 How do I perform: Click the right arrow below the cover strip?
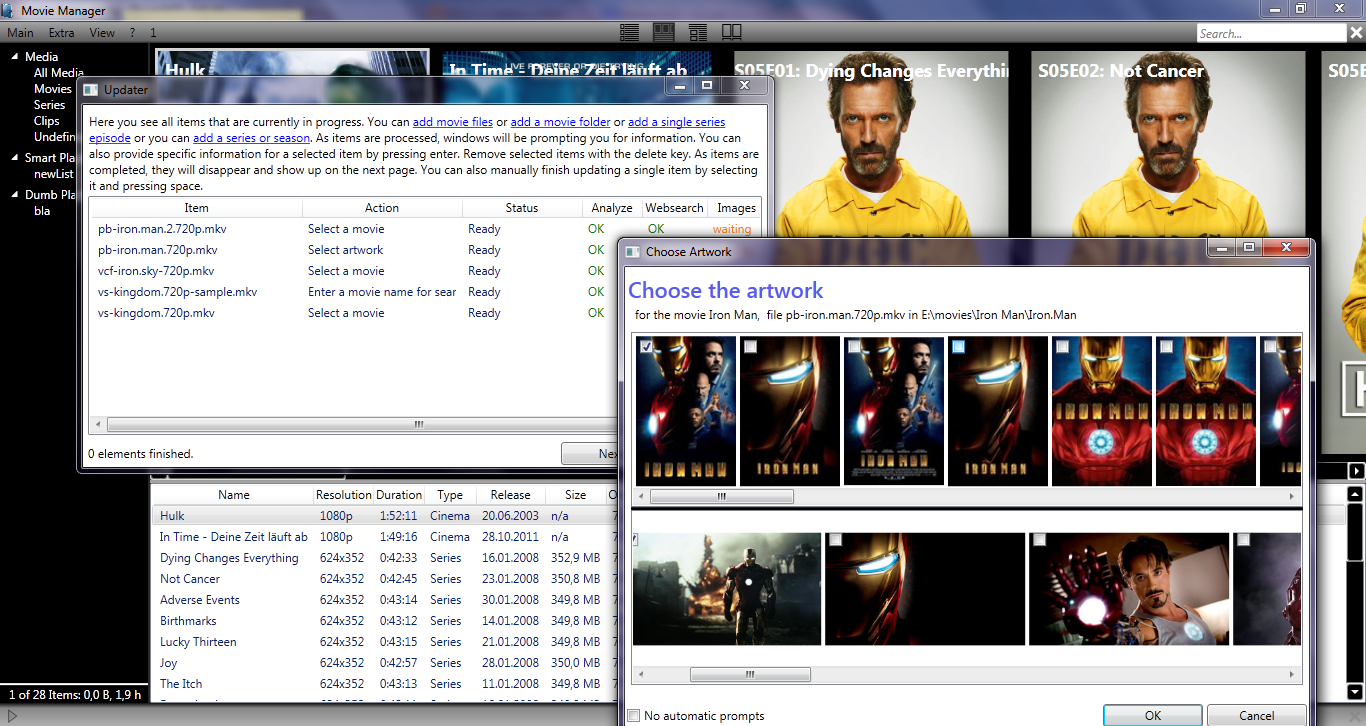click(x=1356, y=471)
